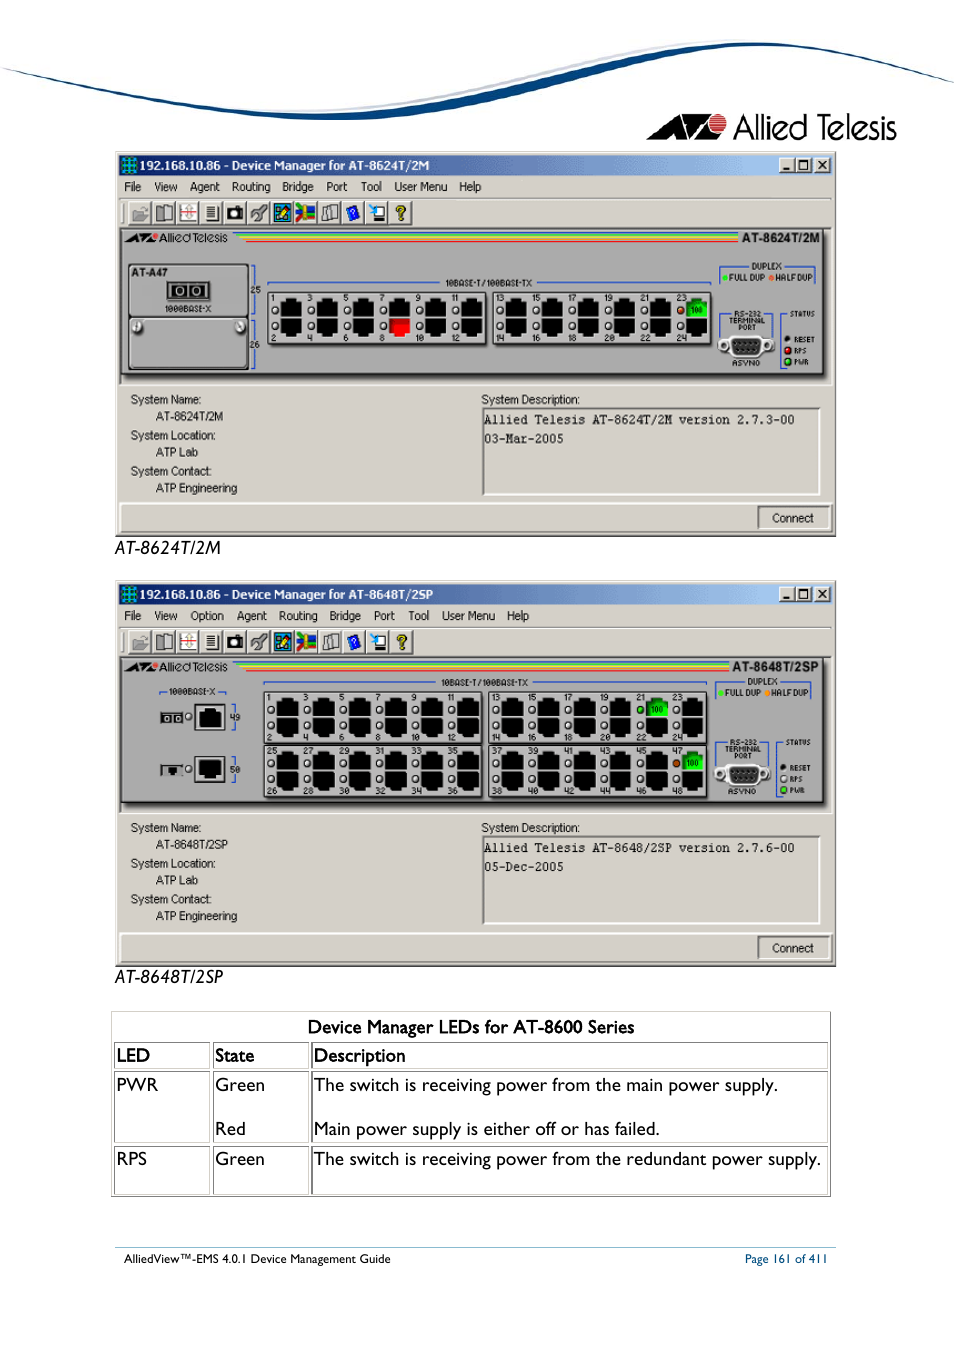Viewport: 954px width, 1350px height.
Task: Click the chain link icon in AT-8648T/2SP toolbar
Action: [259, 642]
